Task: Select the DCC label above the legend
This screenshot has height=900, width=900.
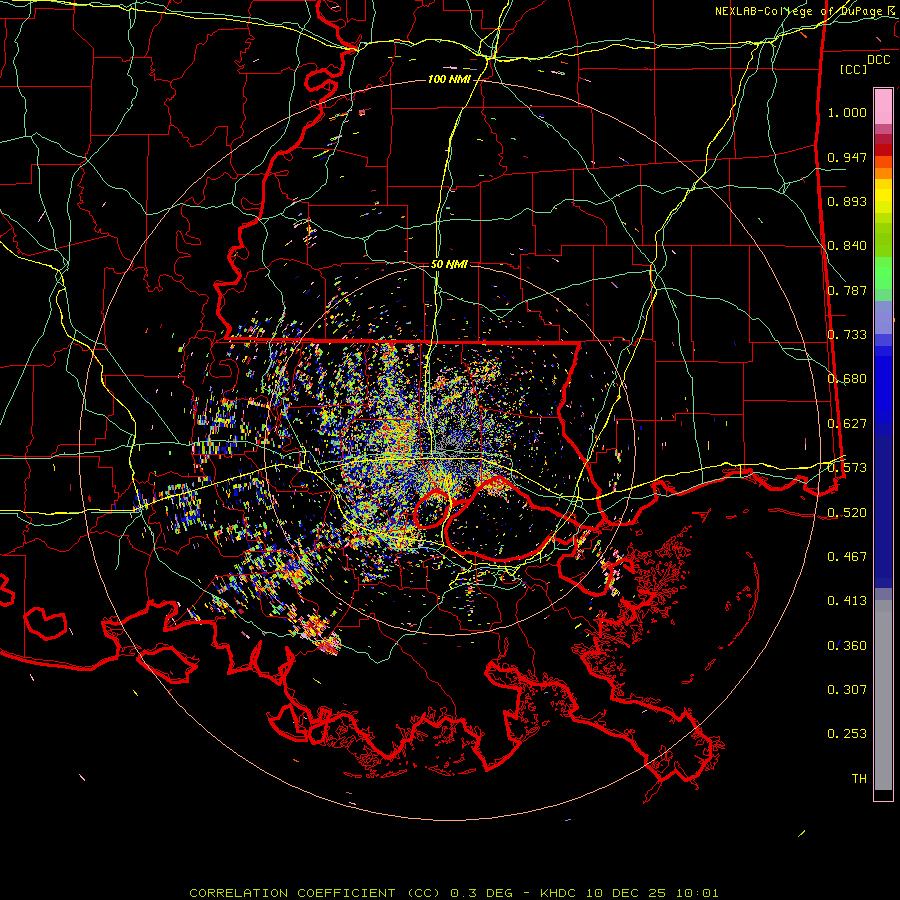Action: point(878,60)
